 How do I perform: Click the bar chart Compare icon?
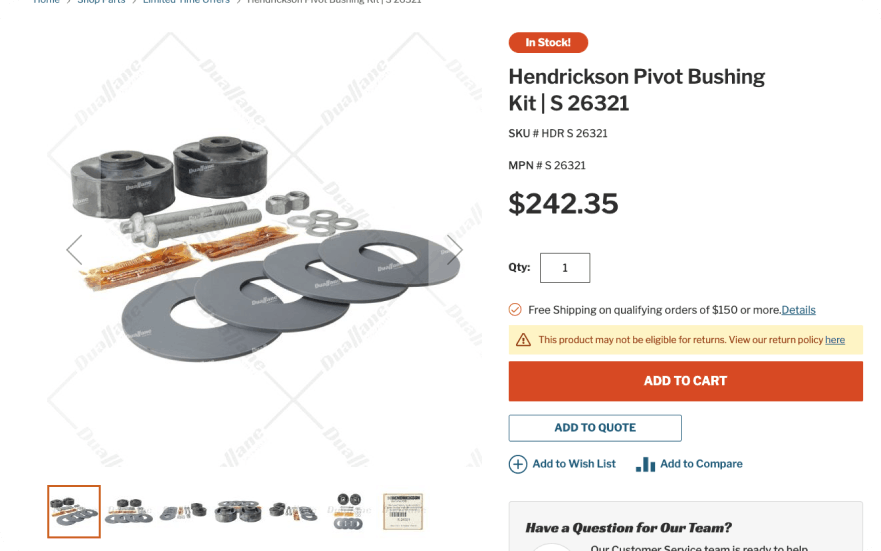(645, 465)
